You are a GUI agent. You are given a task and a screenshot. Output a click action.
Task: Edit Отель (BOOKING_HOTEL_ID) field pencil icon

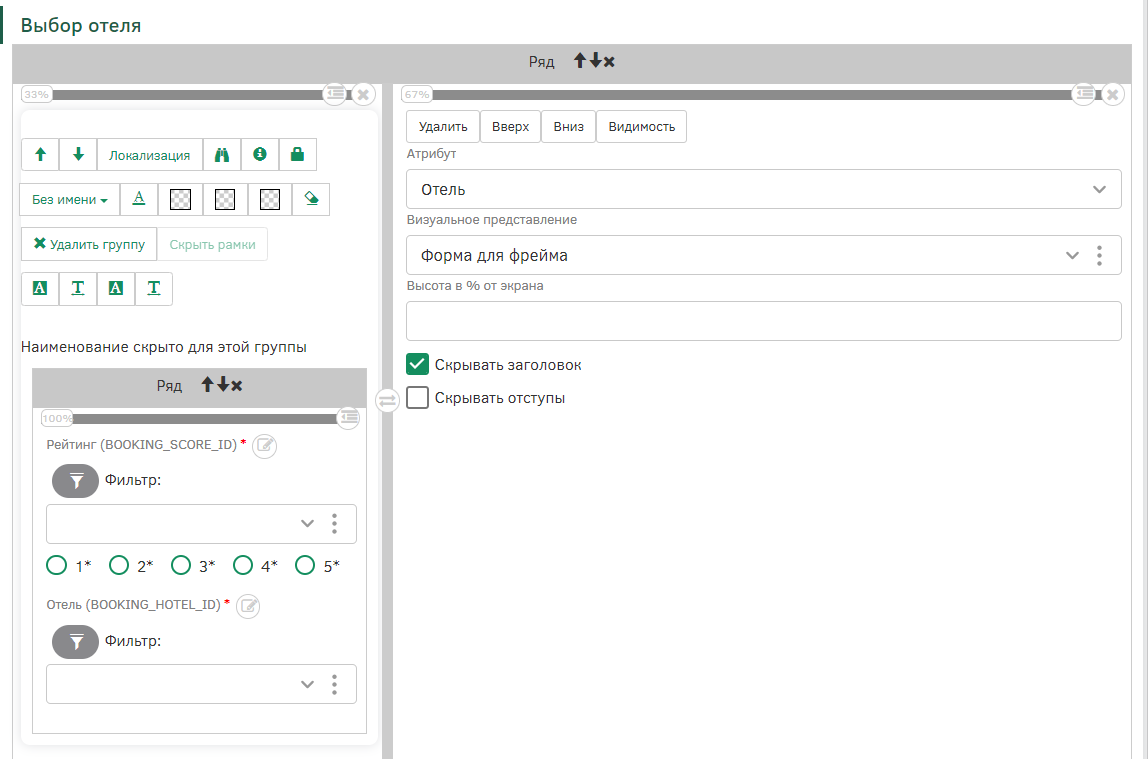248,605
